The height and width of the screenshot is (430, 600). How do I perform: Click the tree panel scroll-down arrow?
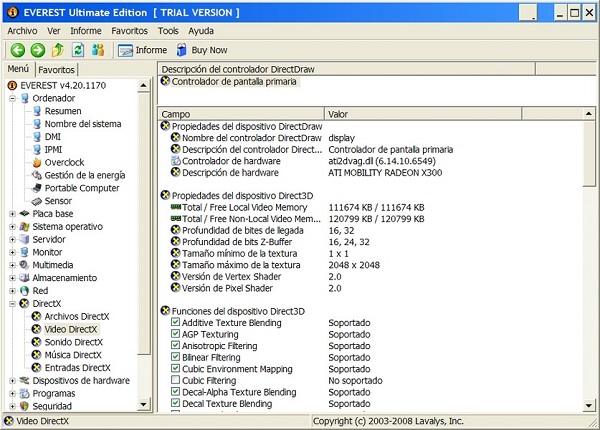coord(143,404)
